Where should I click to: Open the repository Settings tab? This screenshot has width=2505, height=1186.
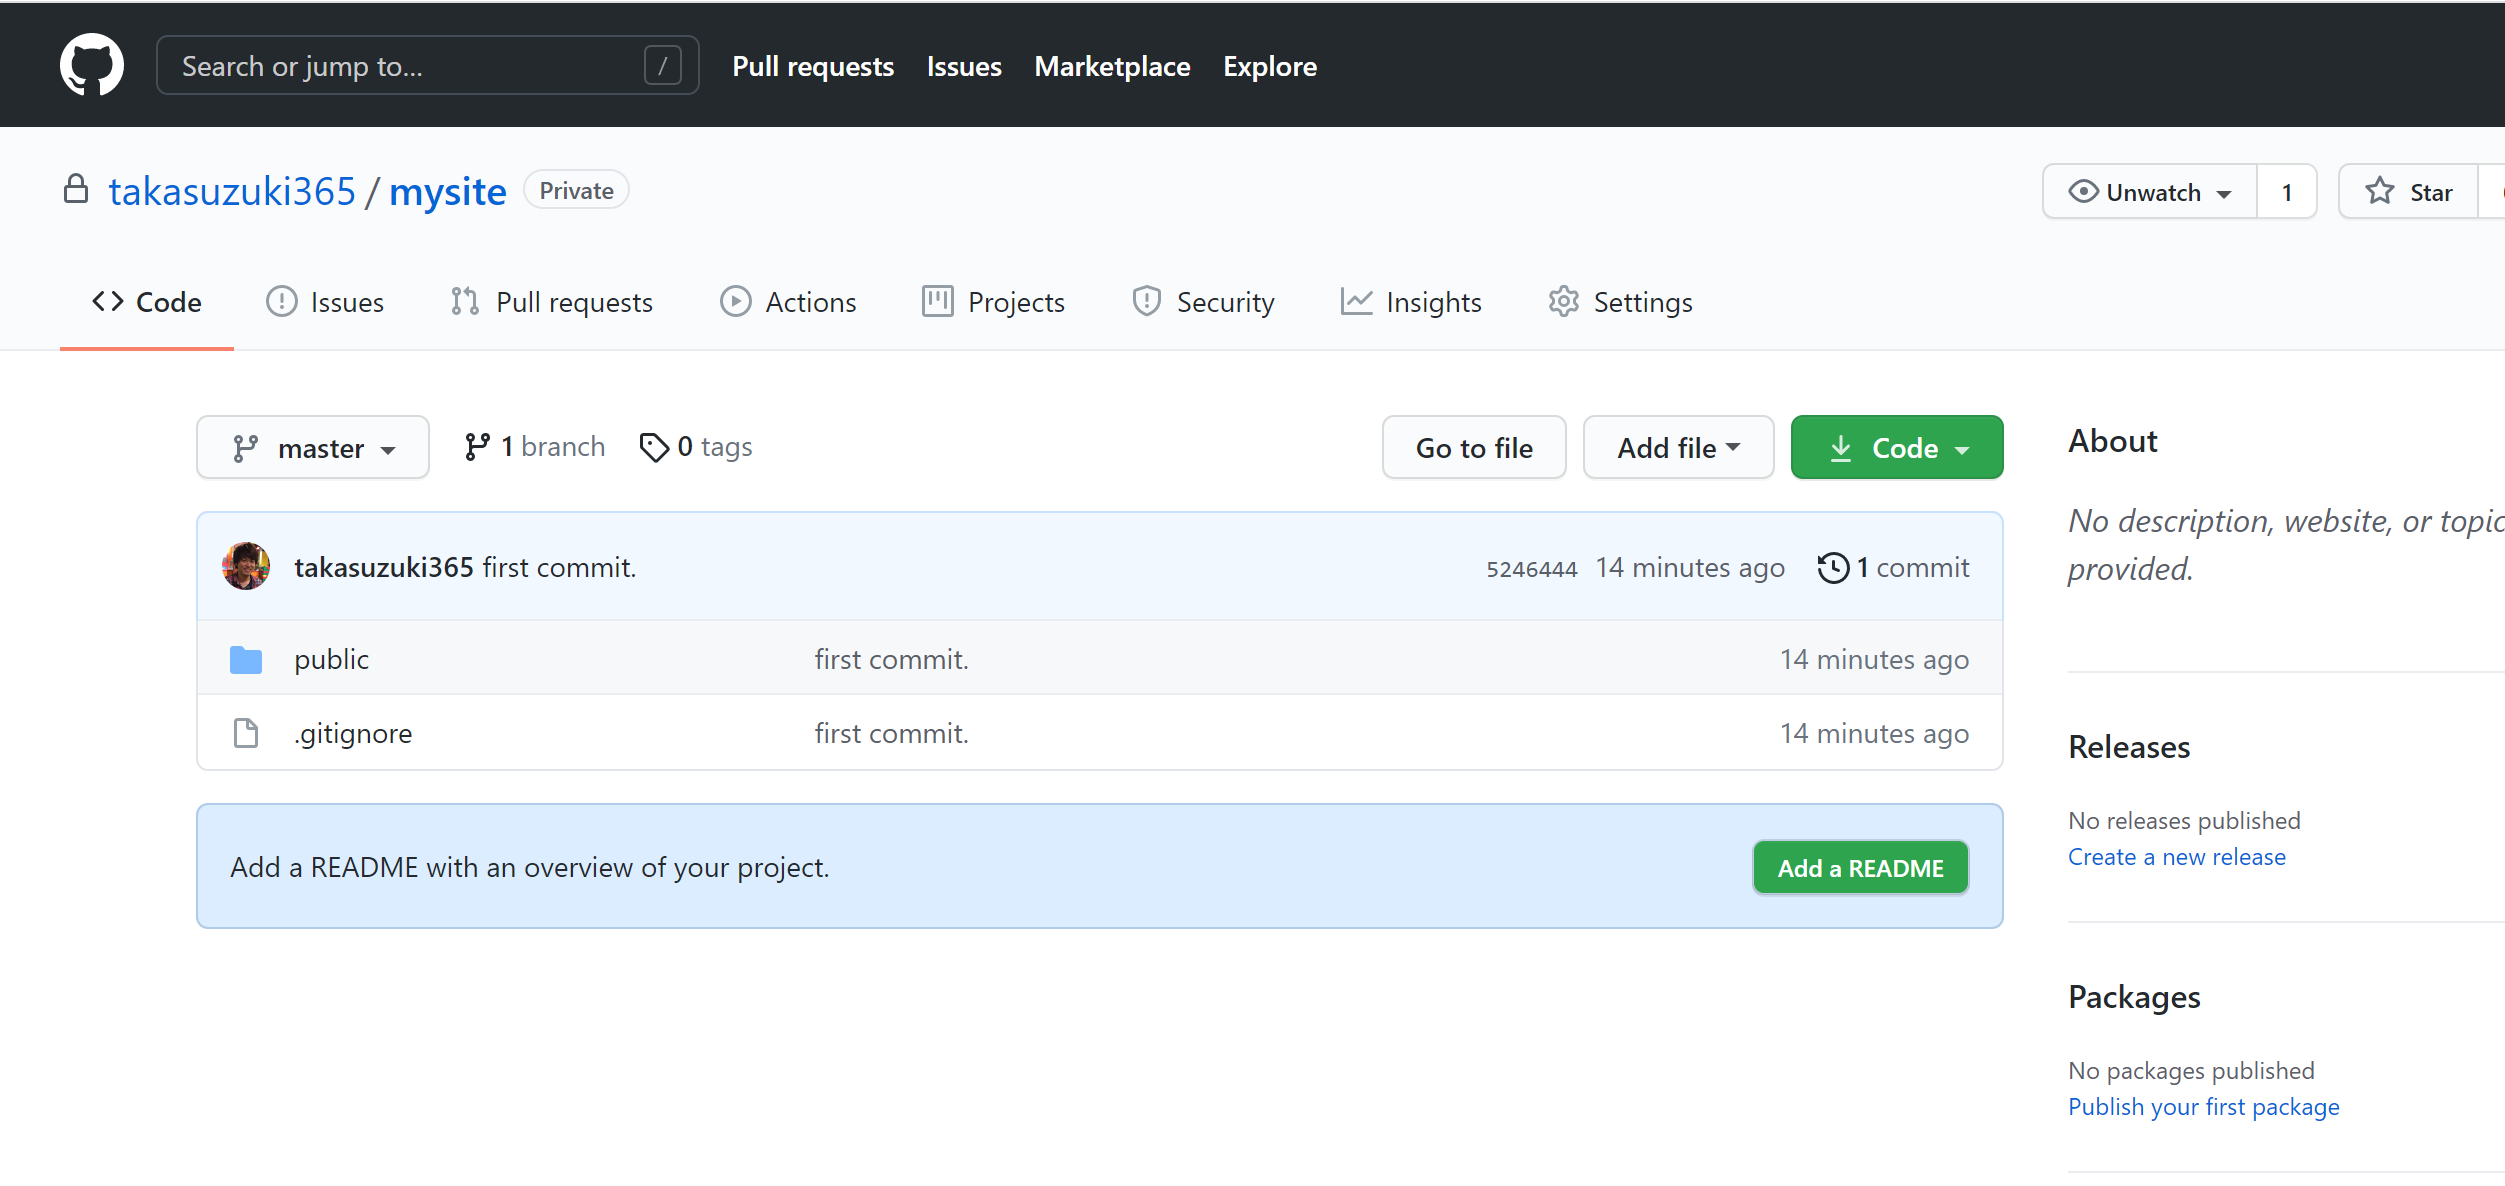tap(1620, 302)
